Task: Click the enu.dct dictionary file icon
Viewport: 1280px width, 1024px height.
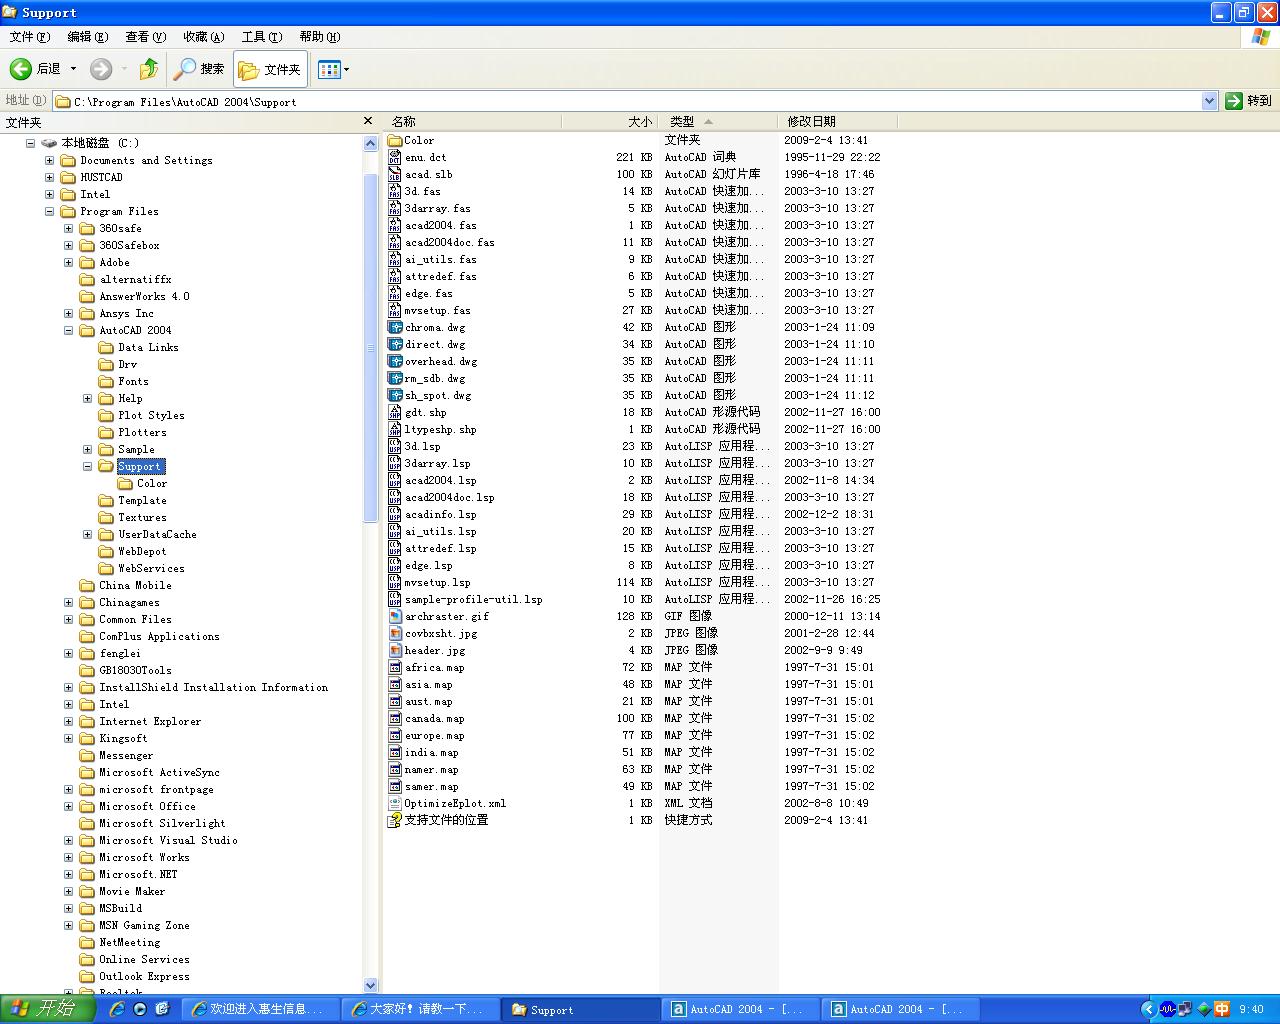Action: 394,157
